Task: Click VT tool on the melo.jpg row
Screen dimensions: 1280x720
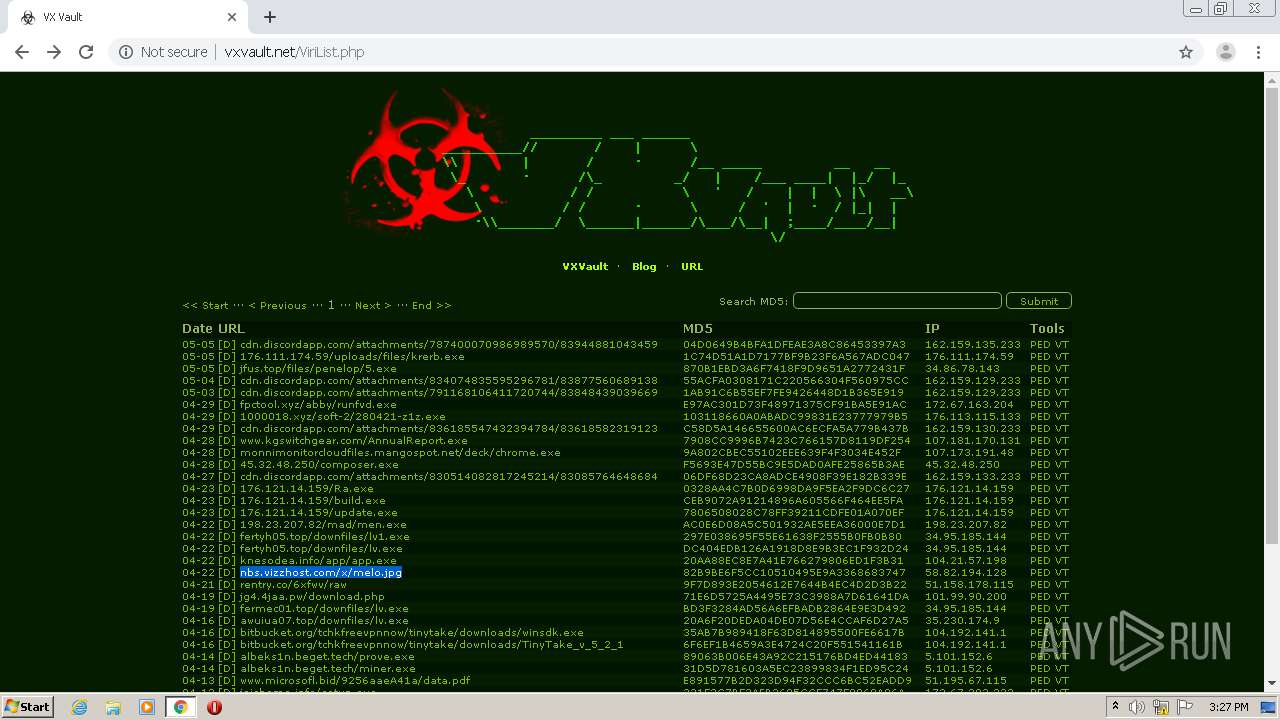Action: pyautogui.click(x=1062, y=573)
